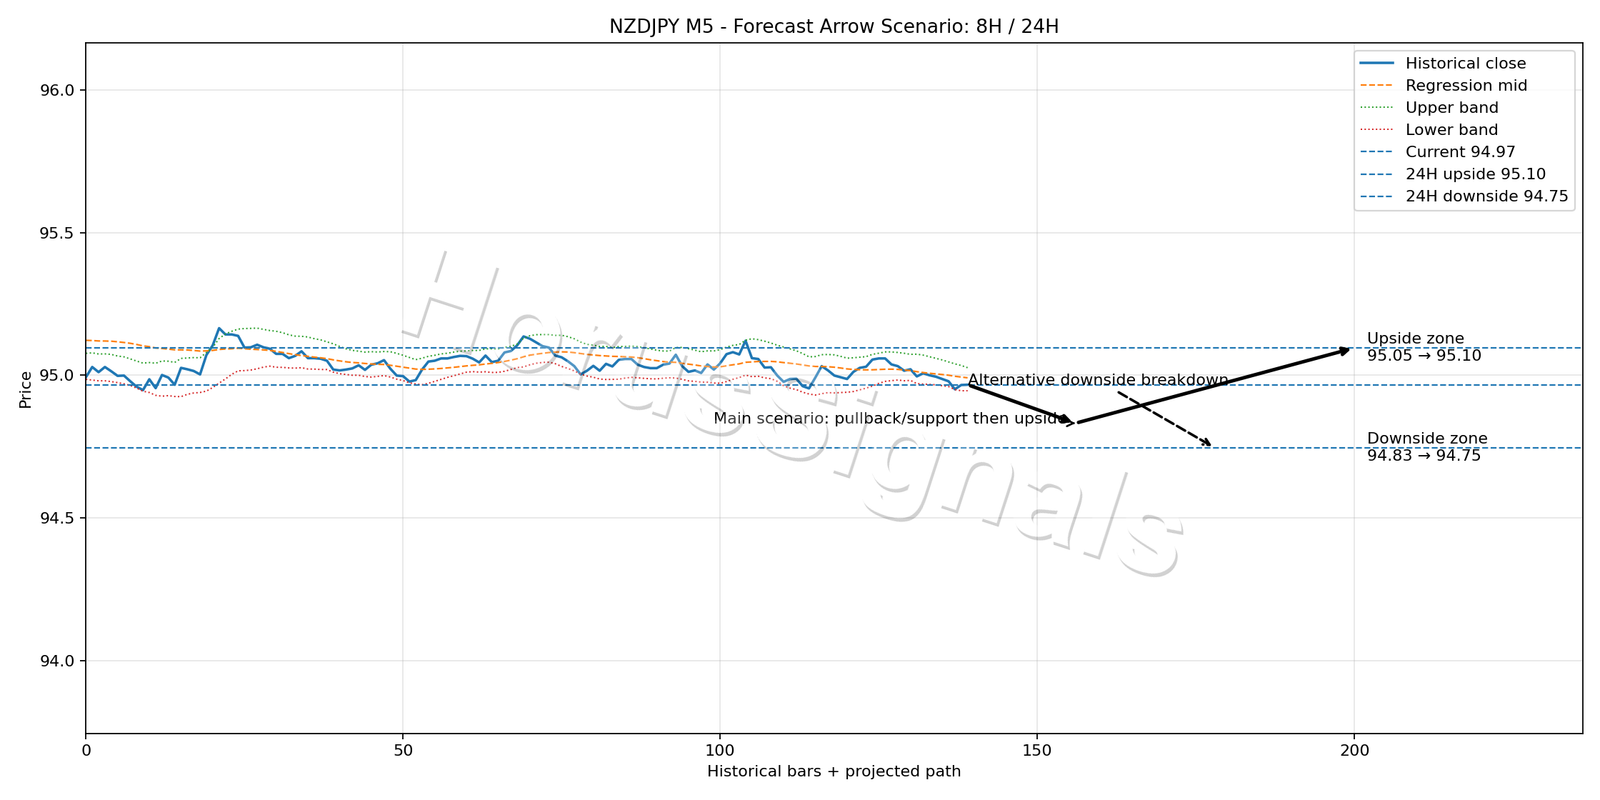Screen dimensions: 1600x800
Task: Click the '94.83 → 94.75' downside range text
Action: [x=1424, y=456]
